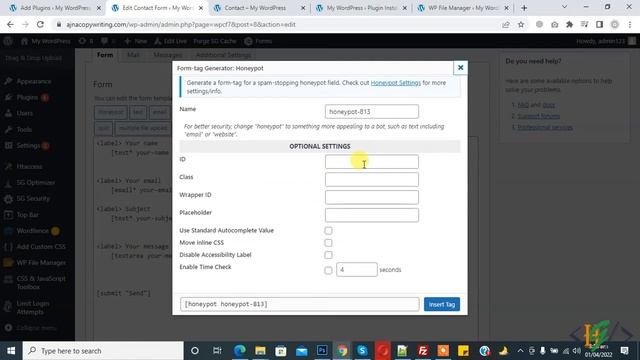
Task: Launch Microsoft Edge from taskbar
Action: click(x=240, y=351)
